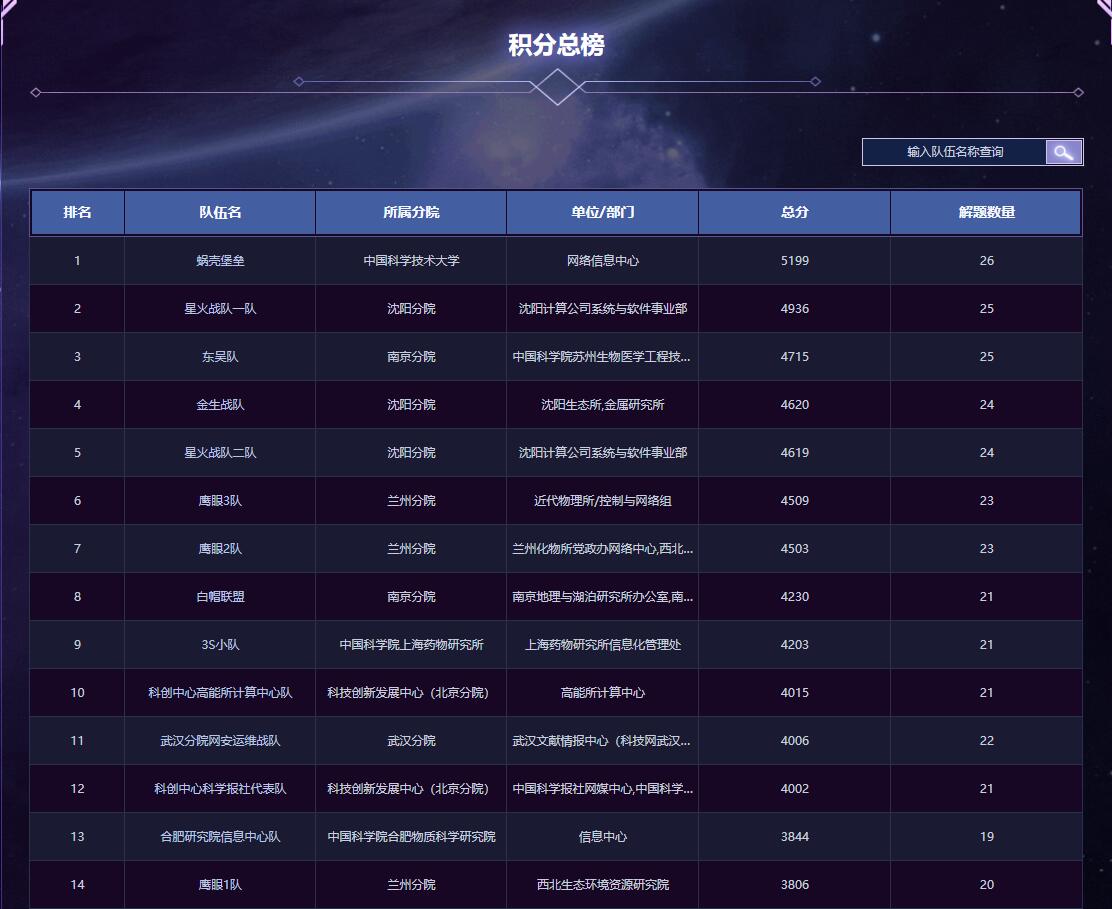The image size is (1112, 909).
Task: Click the 所属分院 column header
Action: pyautogui.click(x=411, y=212)
